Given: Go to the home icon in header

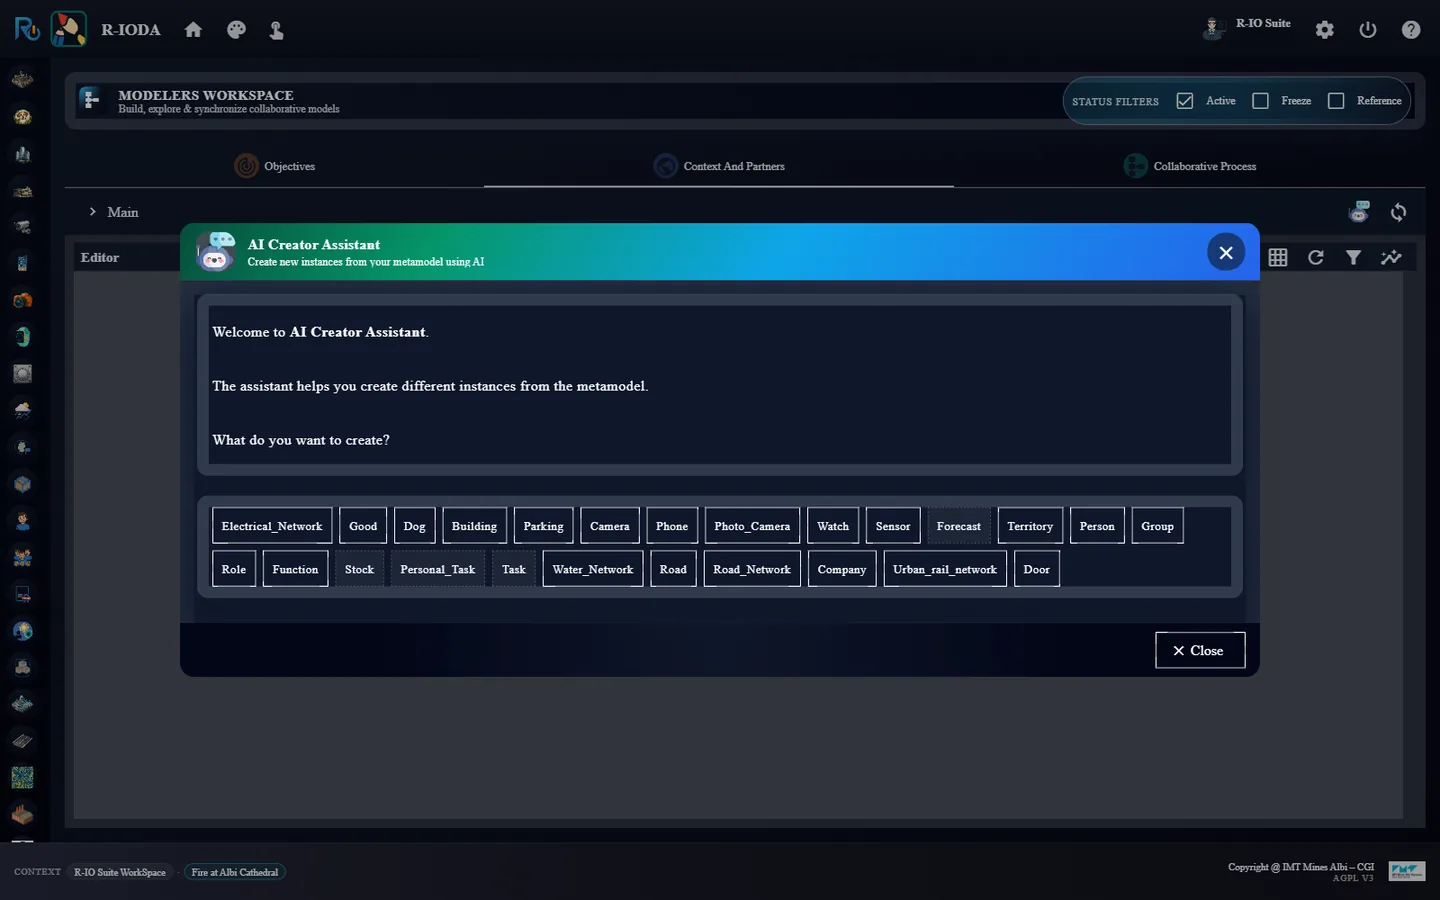Looking at the screenshot, I should [193, 30].
